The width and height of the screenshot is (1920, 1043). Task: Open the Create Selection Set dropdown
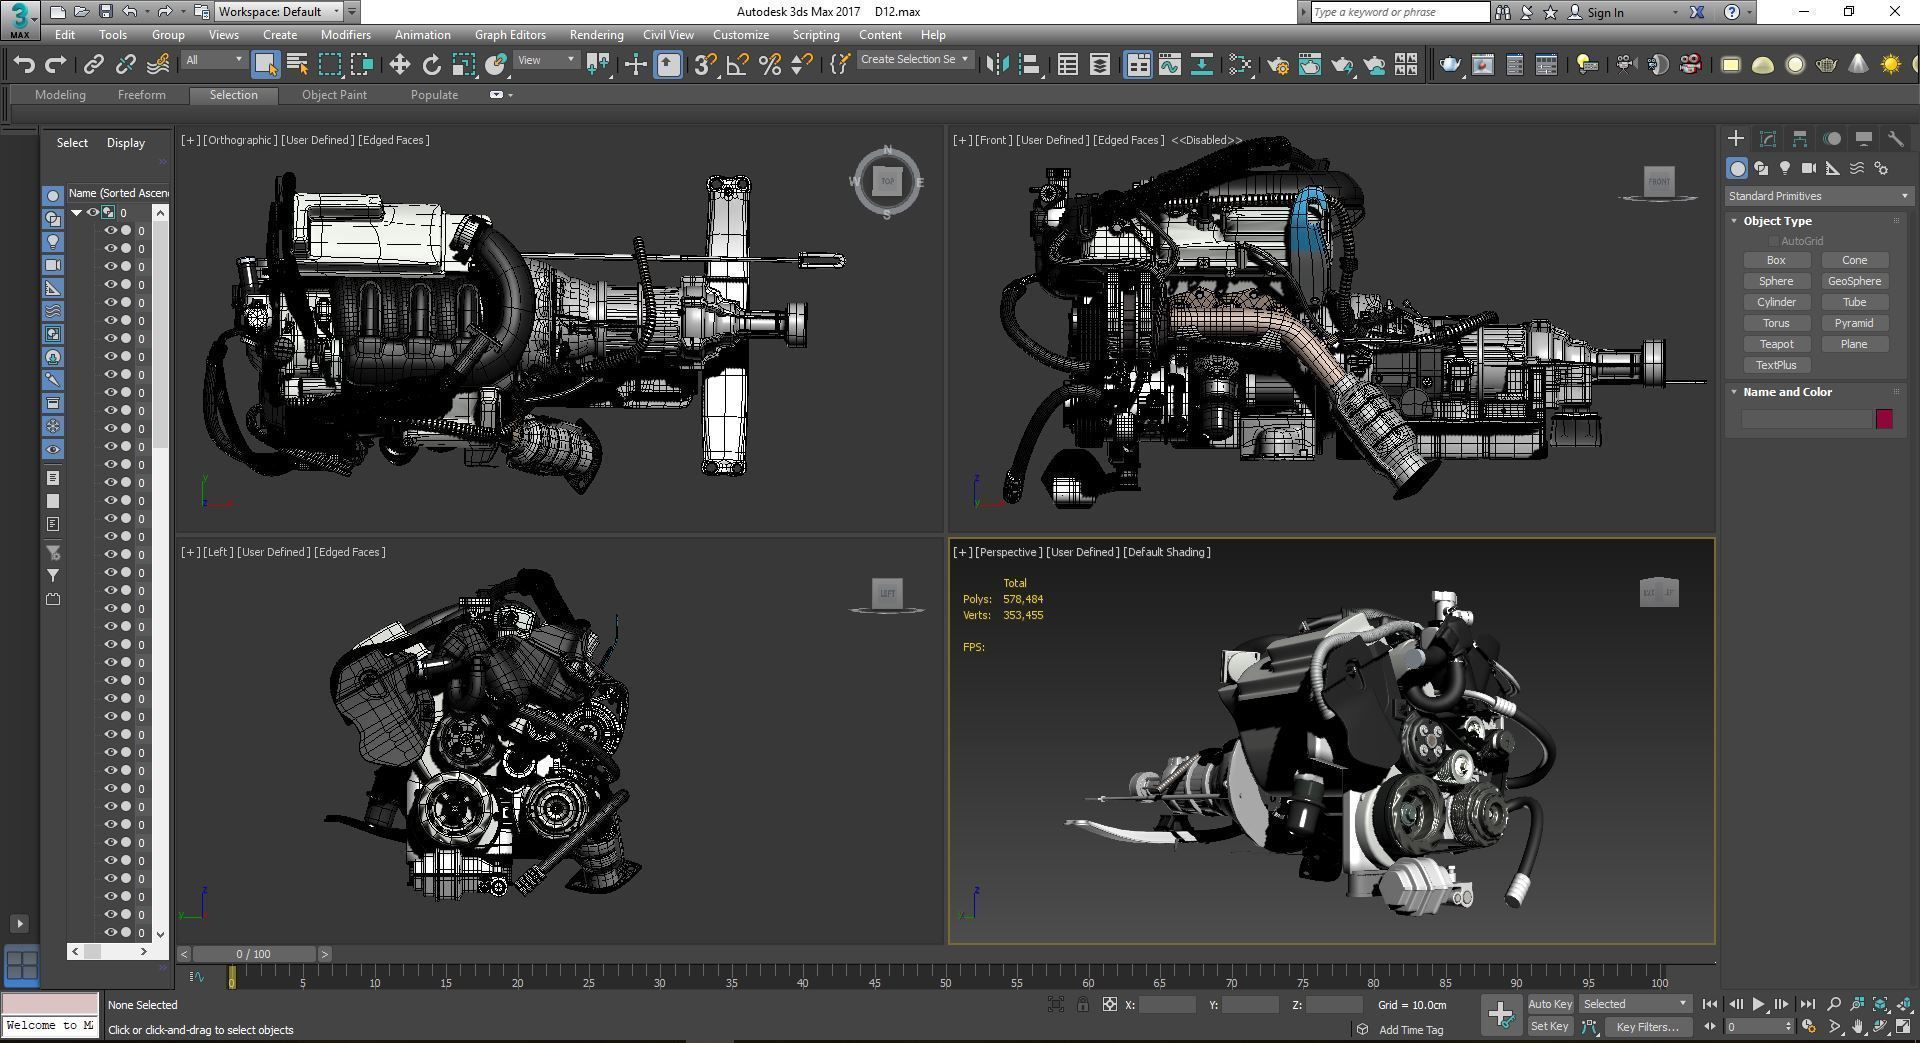[x=914, y=60]
